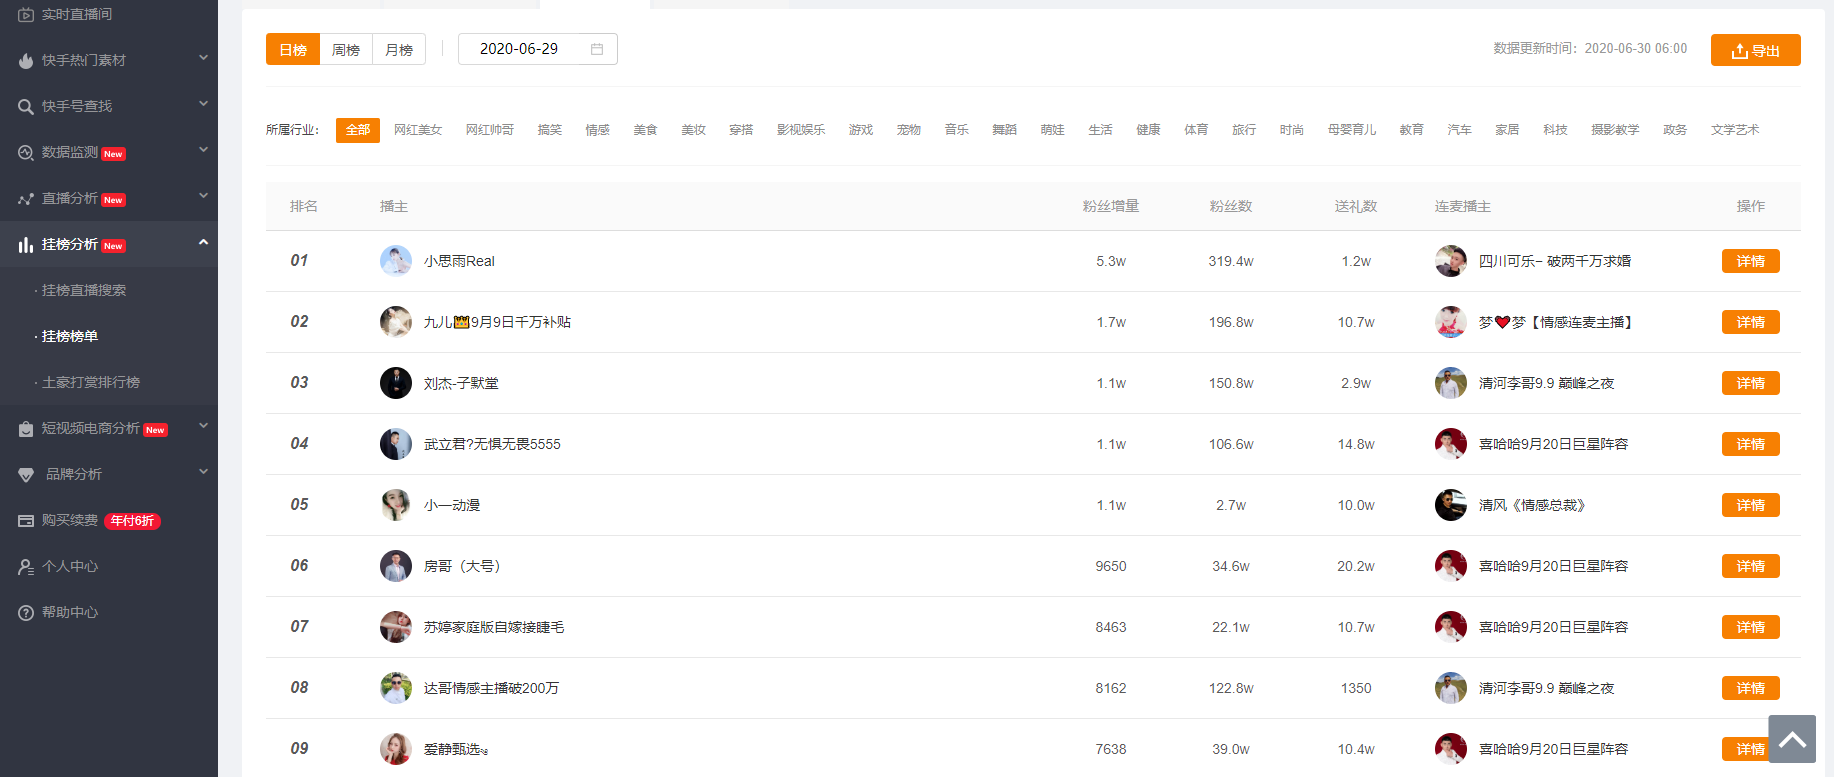Open linked streamer 梦❤梦【情感连麦主播】

tap(1556, 322)
